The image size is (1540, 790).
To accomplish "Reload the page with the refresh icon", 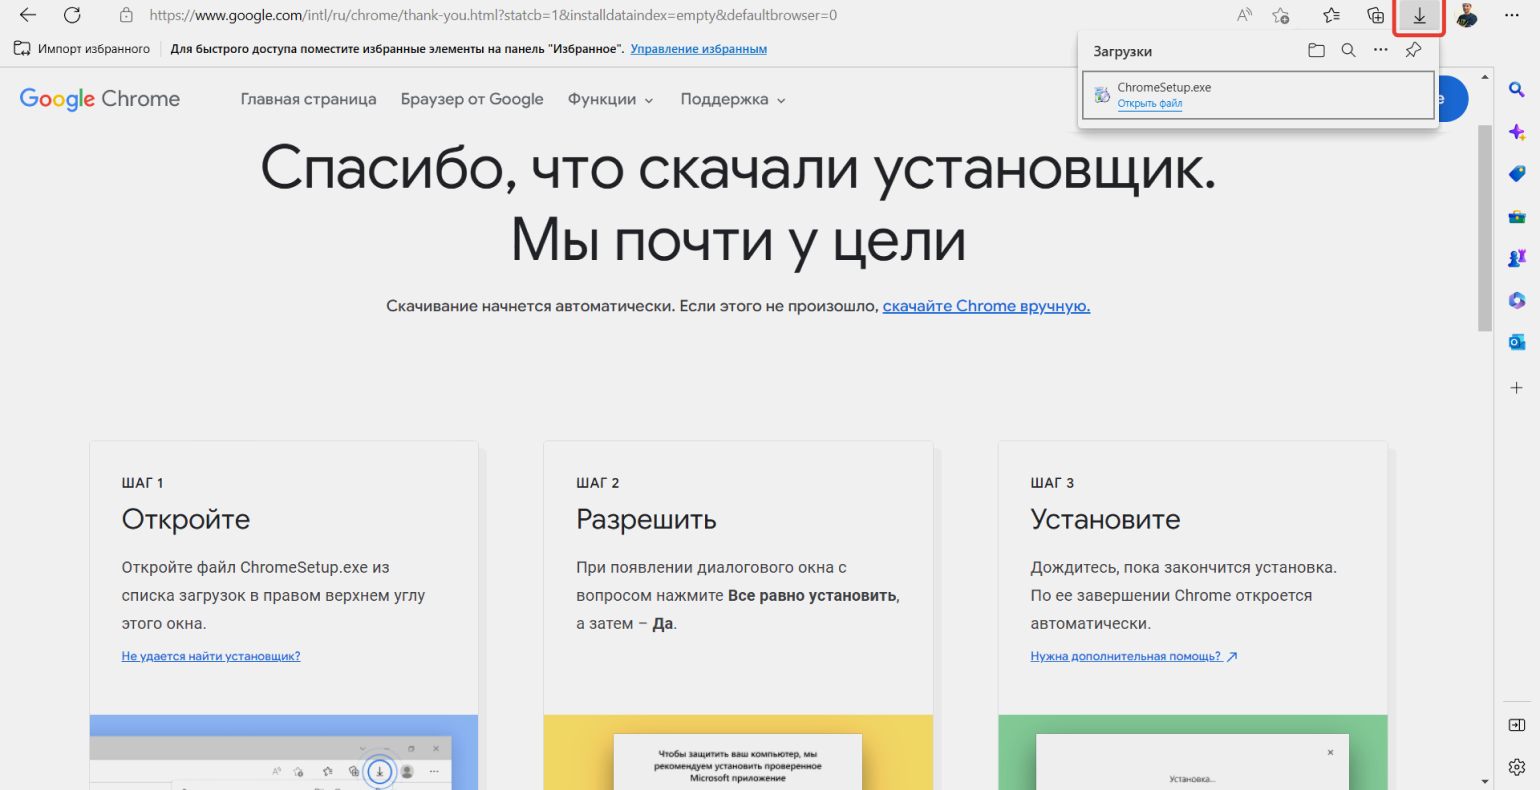I will point(72,15).
